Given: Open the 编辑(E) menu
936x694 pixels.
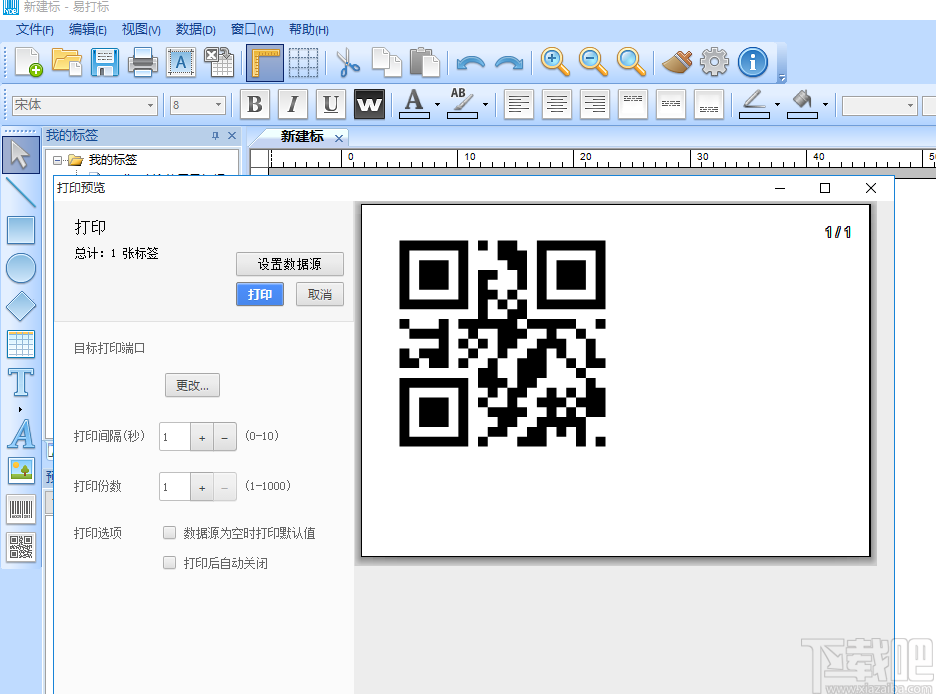Looking at the screenshot, I should click(x=88, y=29).
